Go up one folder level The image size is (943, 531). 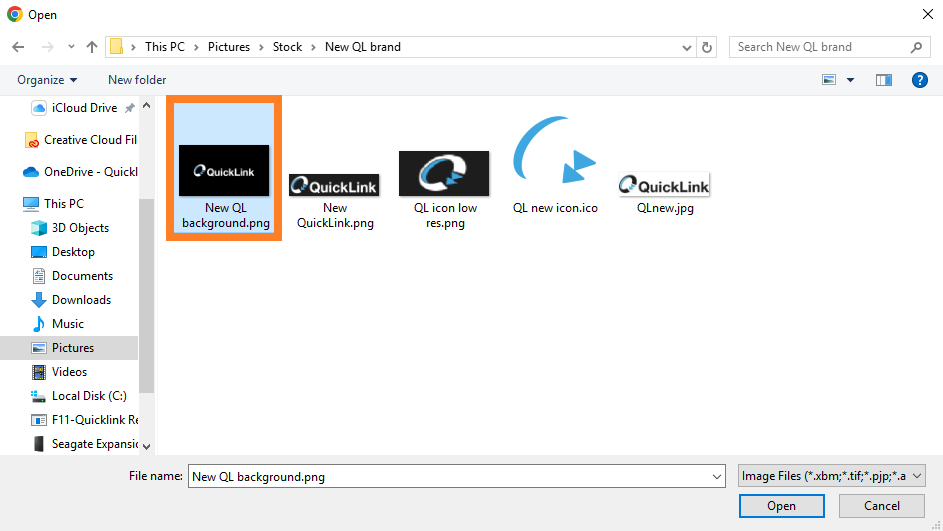pos(91,47)
